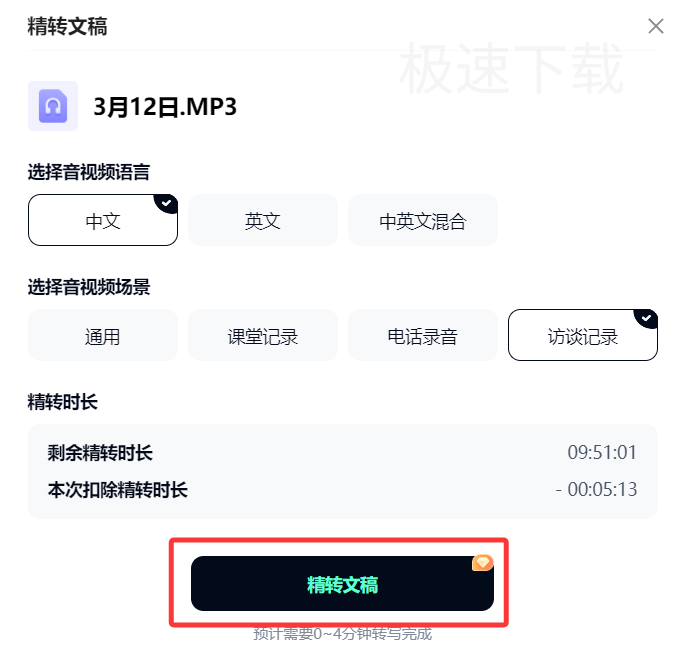Start transcription with the 精转文稿 button
The height and width of the screenshot is (660, 679).
pyautogui.click(x=342, y=584)
